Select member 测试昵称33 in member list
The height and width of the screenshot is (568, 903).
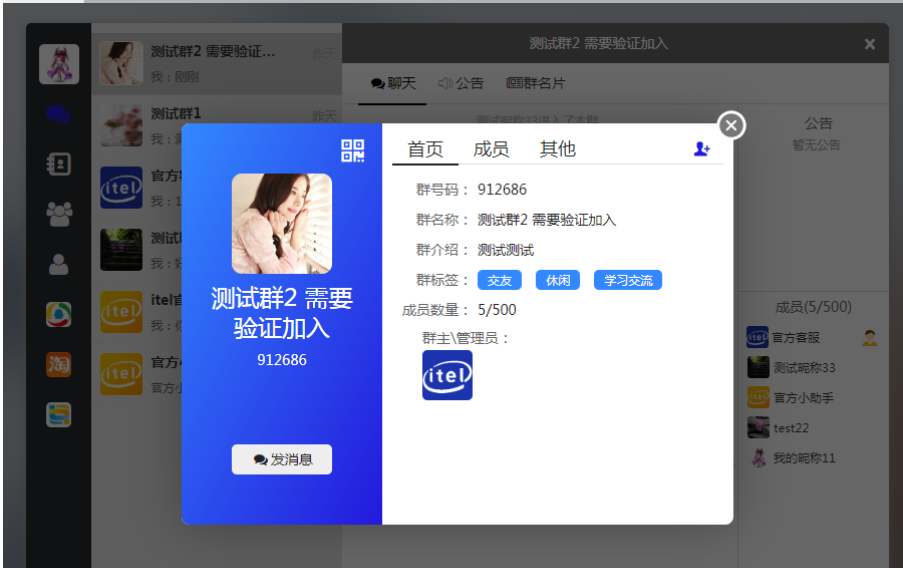(x=813, y=368)
